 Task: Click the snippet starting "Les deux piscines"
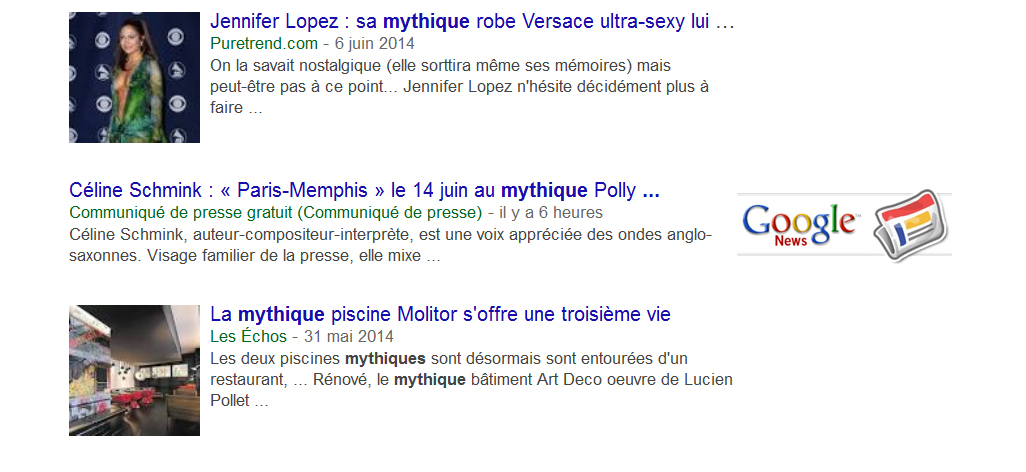pyautogui.click(x=470, y=380)
